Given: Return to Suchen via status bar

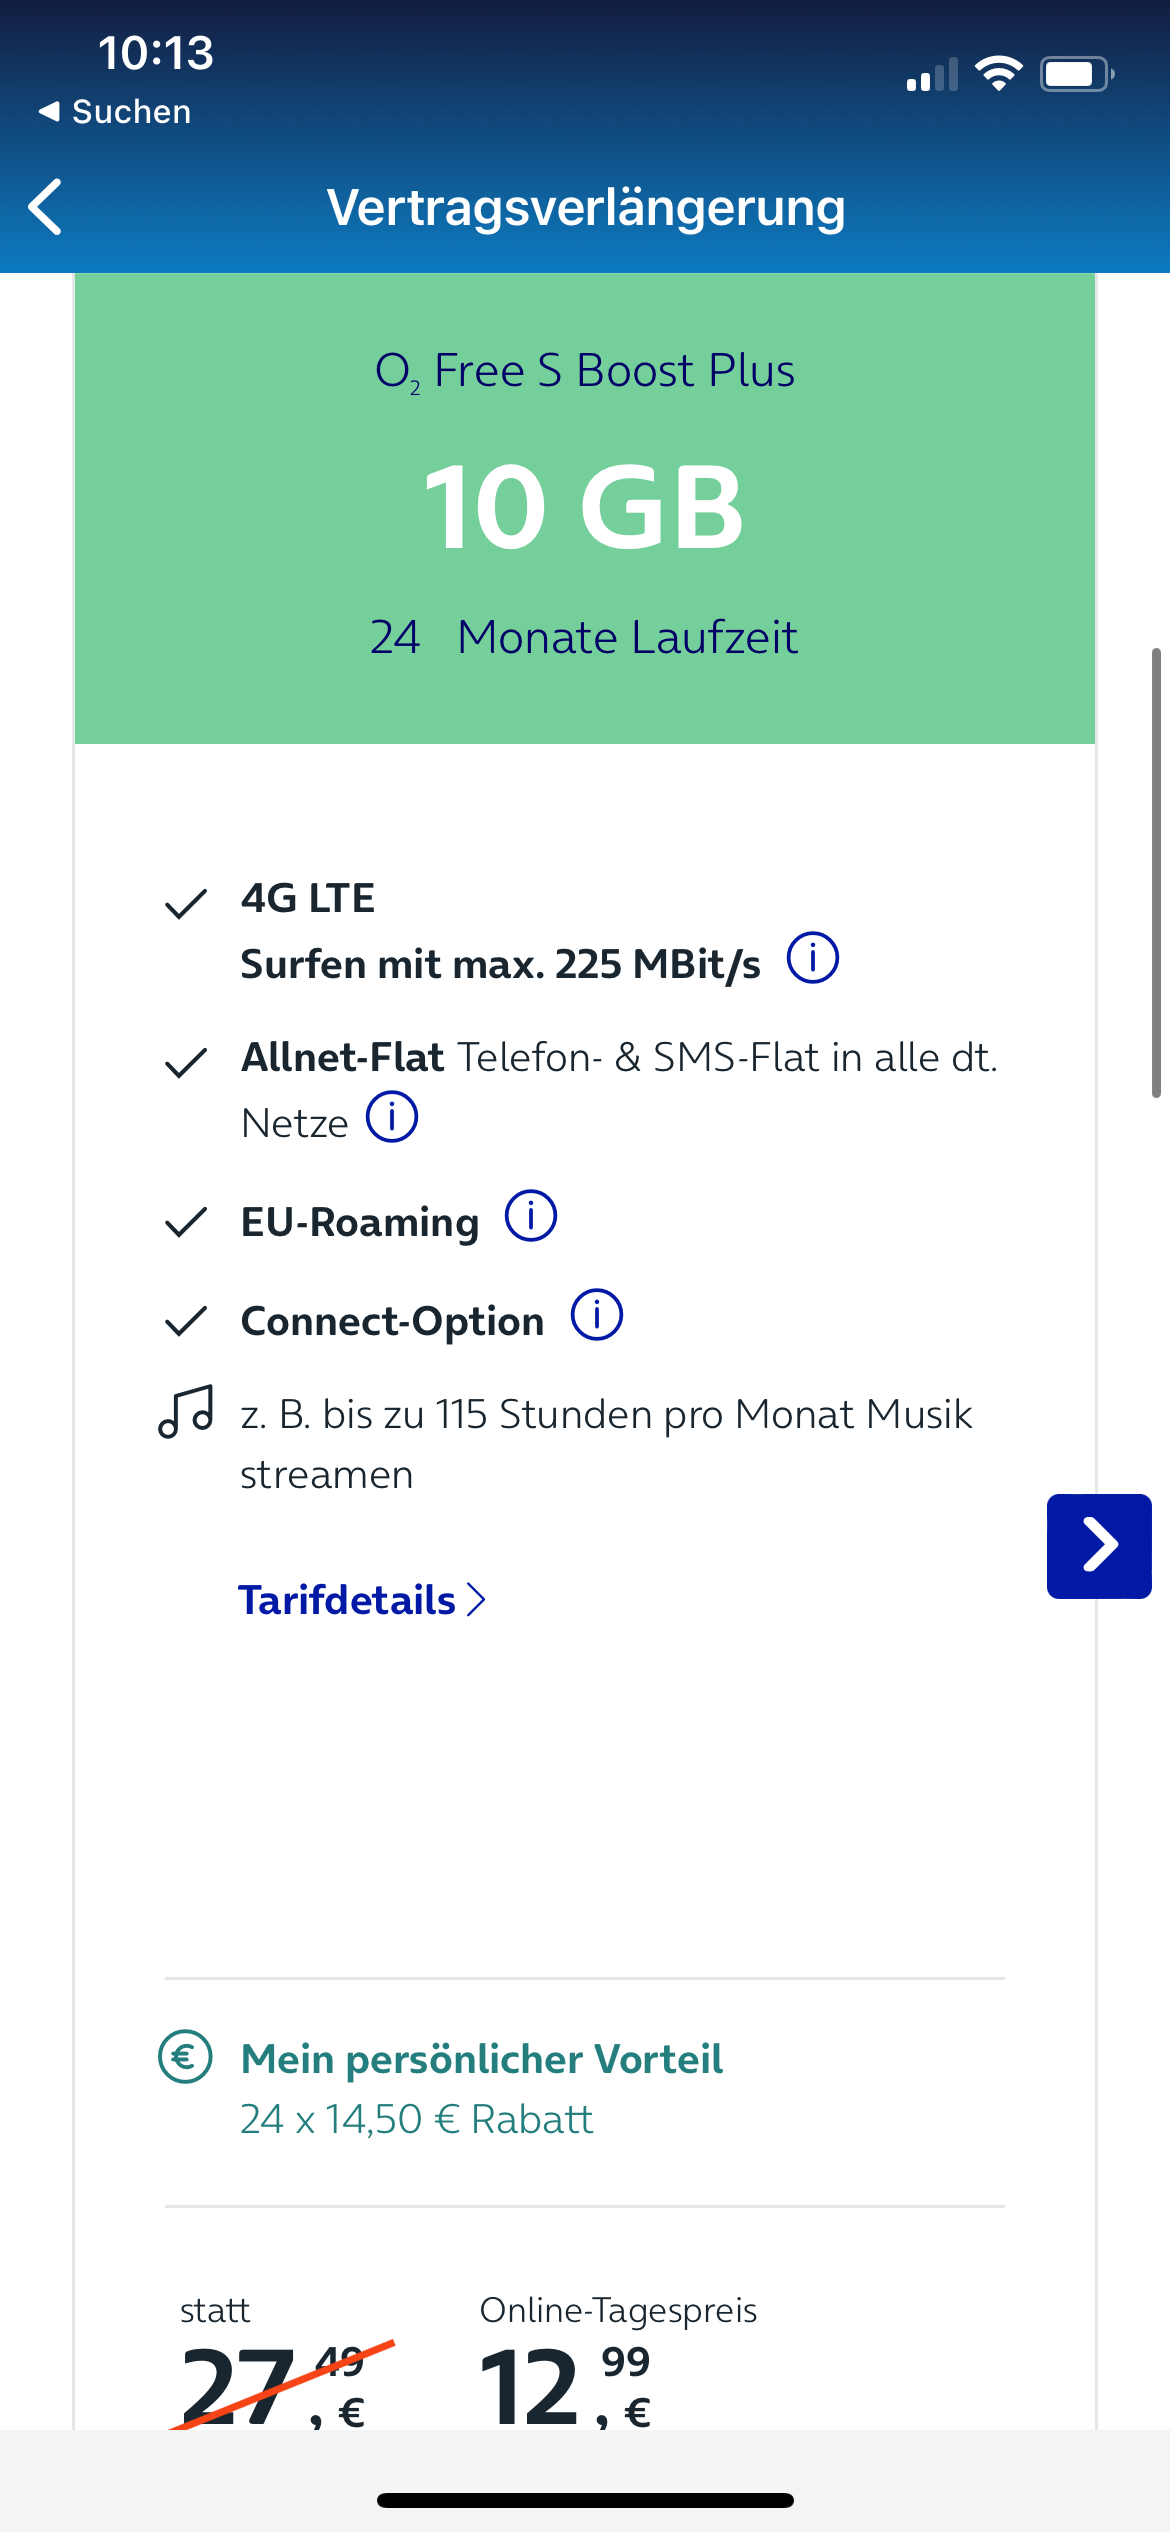Looking at the screenshot, I should pyautogui.click(x=114, y=111).
